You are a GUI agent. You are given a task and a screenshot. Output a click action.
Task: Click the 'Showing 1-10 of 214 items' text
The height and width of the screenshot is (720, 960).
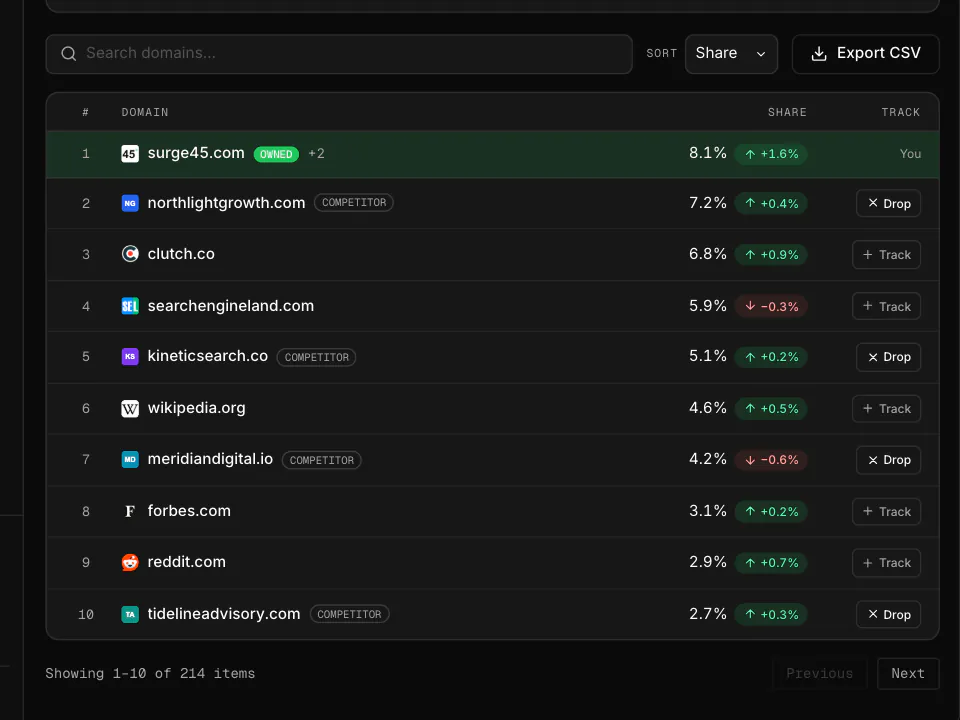point(150,673)
